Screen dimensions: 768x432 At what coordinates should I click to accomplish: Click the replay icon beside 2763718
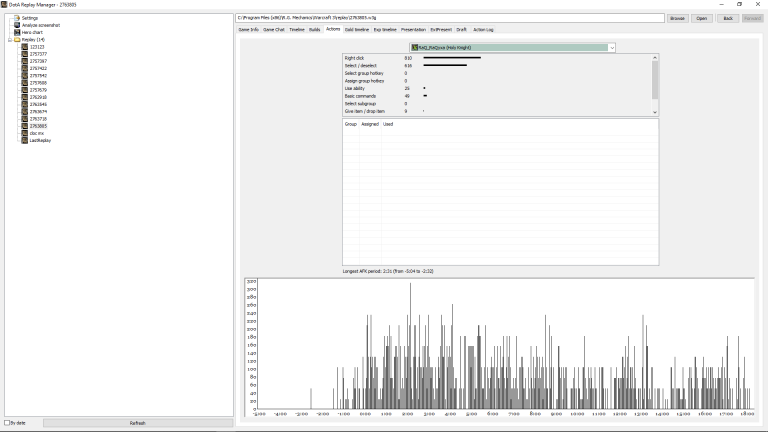[24, 119]
